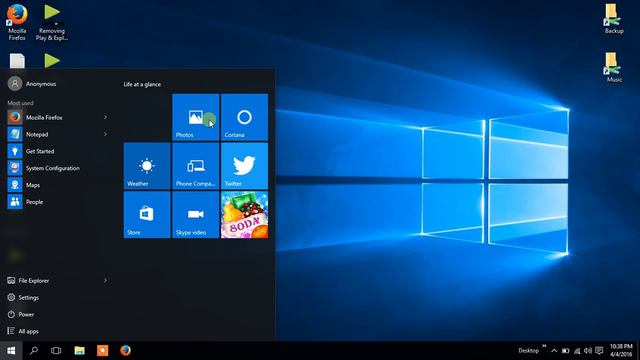This screenshot has width=640, height=360.
Task: Open the Cortana tile
Action: pos(244,117)
